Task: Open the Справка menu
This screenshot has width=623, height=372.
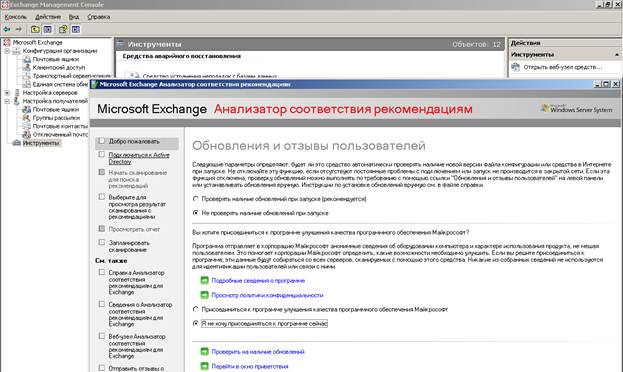Action: [x=99, y=17]
